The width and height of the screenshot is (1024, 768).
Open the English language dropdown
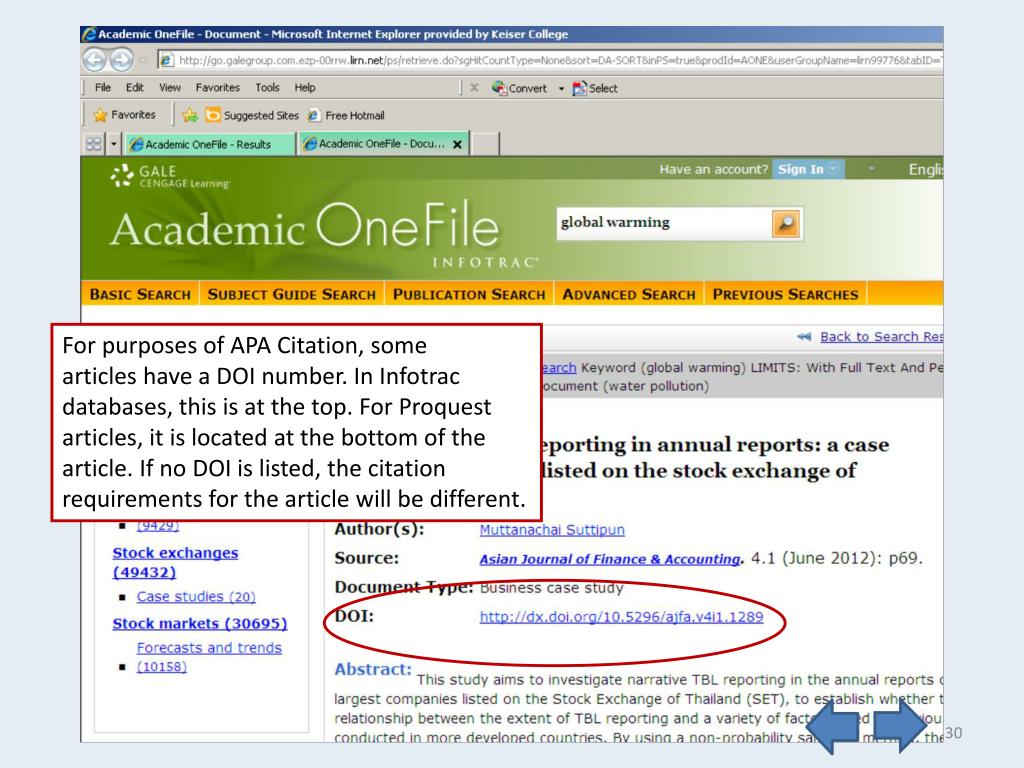[925, 170]
